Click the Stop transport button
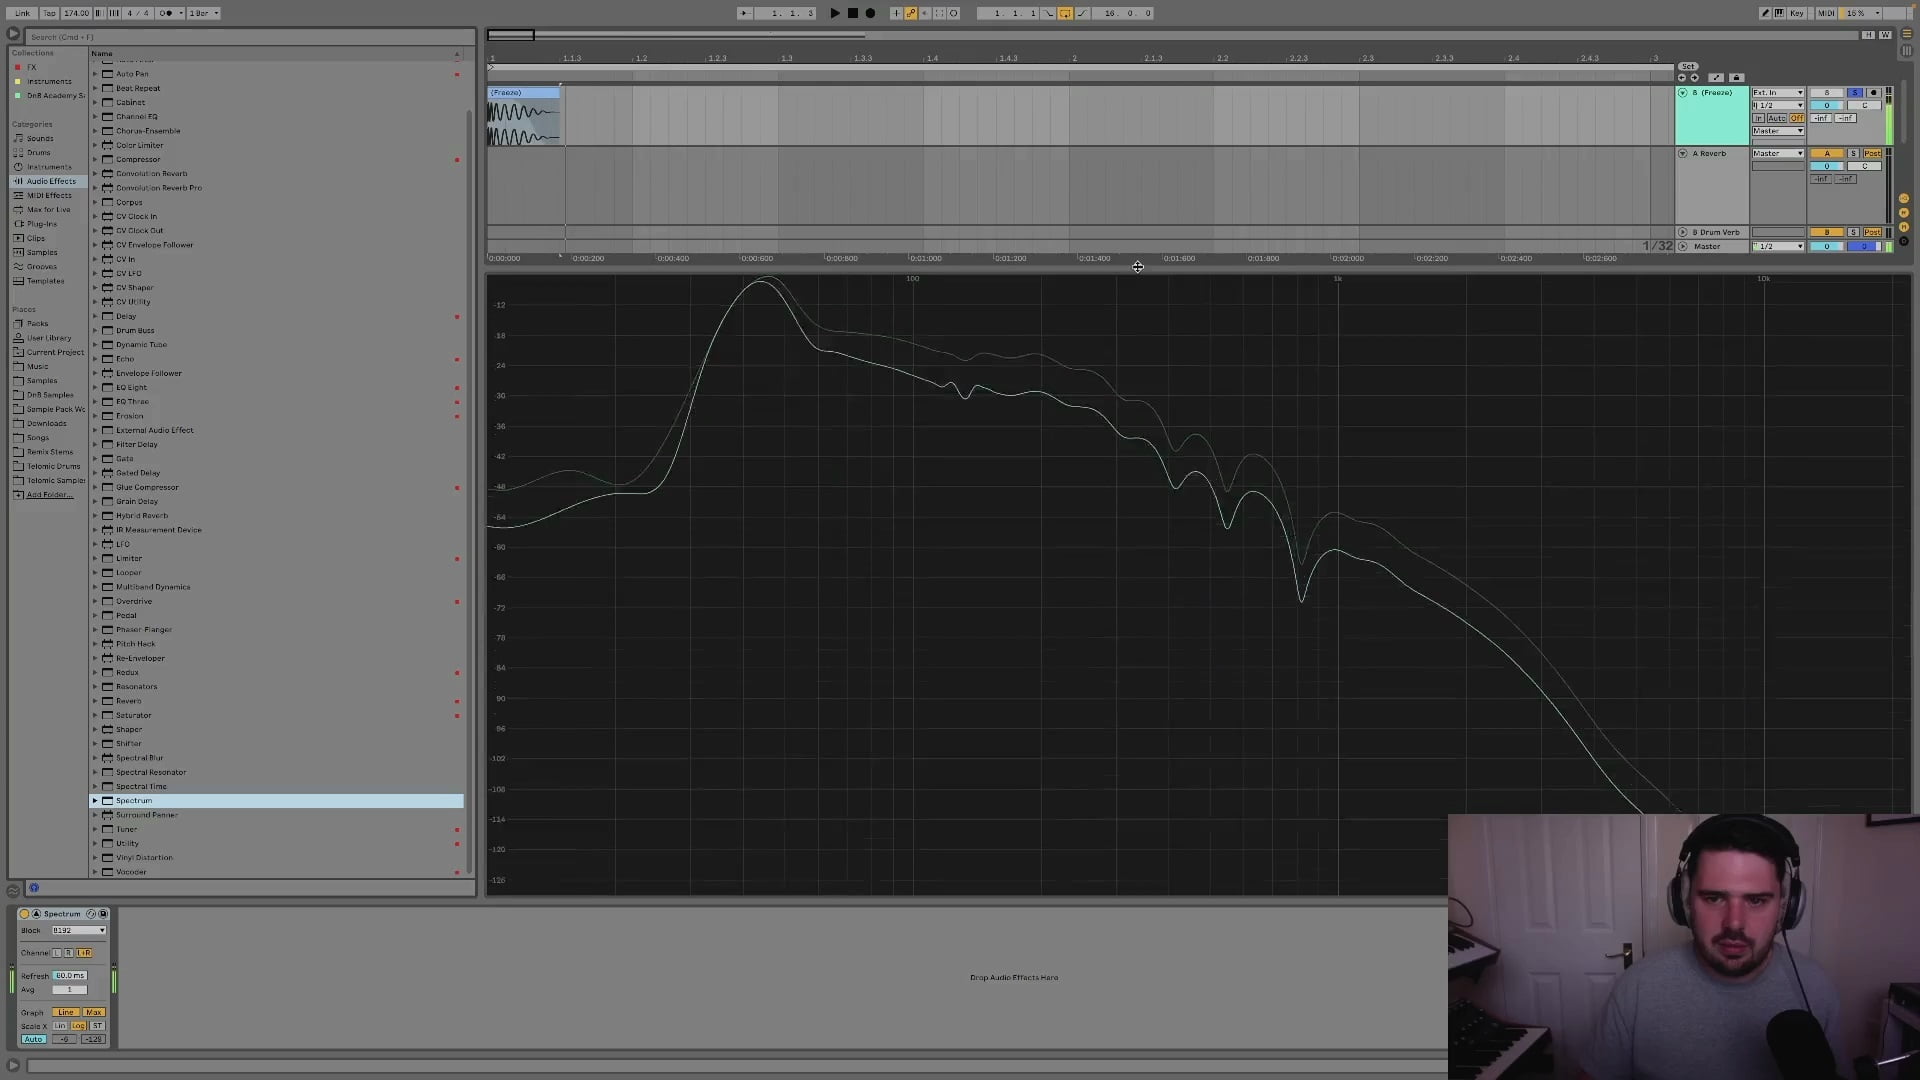Screen dimensions: 1920x1080 pos(853,13)
